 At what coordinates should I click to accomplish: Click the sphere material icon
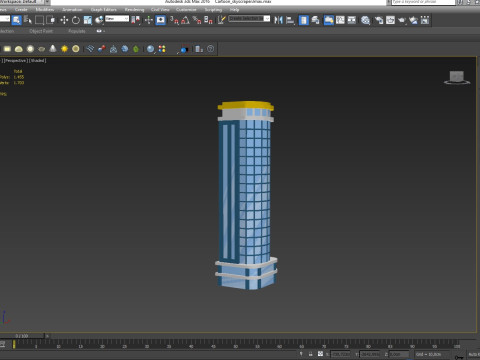151,49
